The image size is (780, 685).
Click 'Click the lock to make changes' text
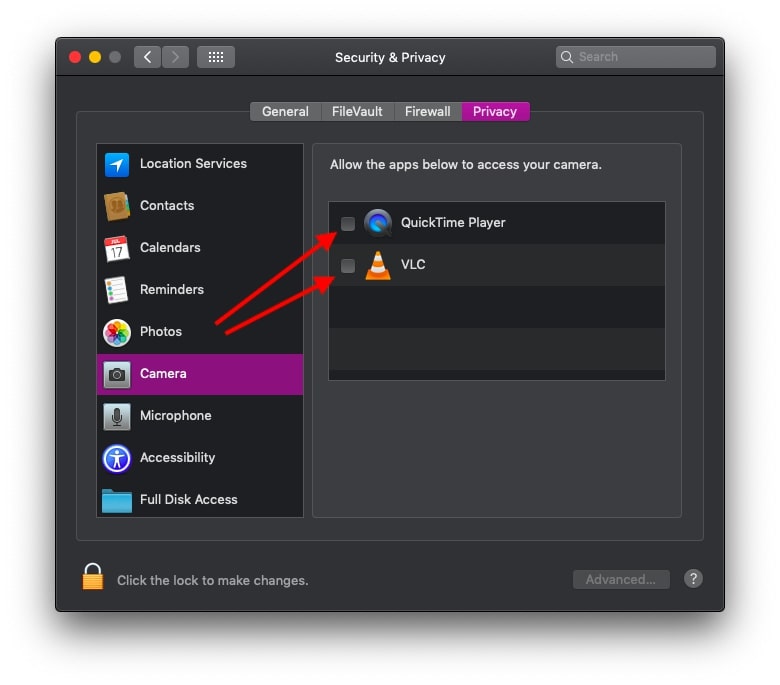pos(213,581)
